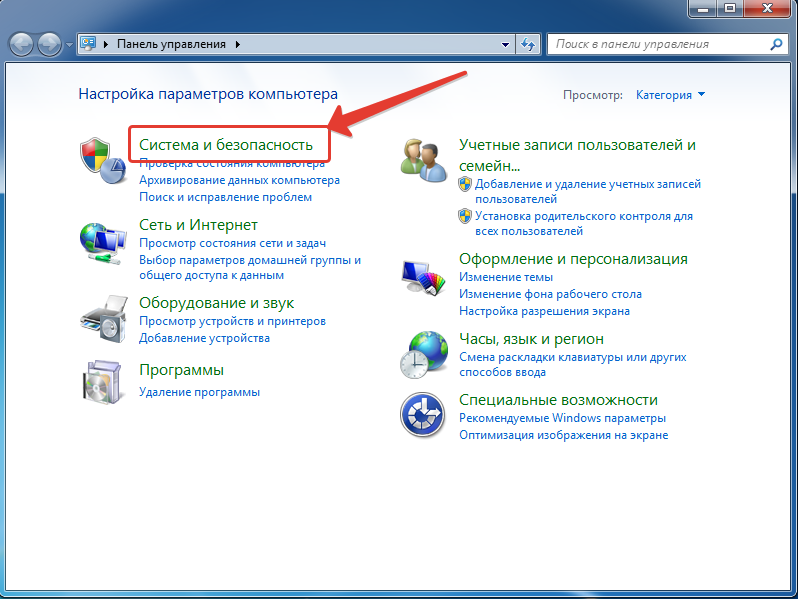Click Поиск и исправление проблем link
The height and width of the screenshot is (599, 798).
225,197
